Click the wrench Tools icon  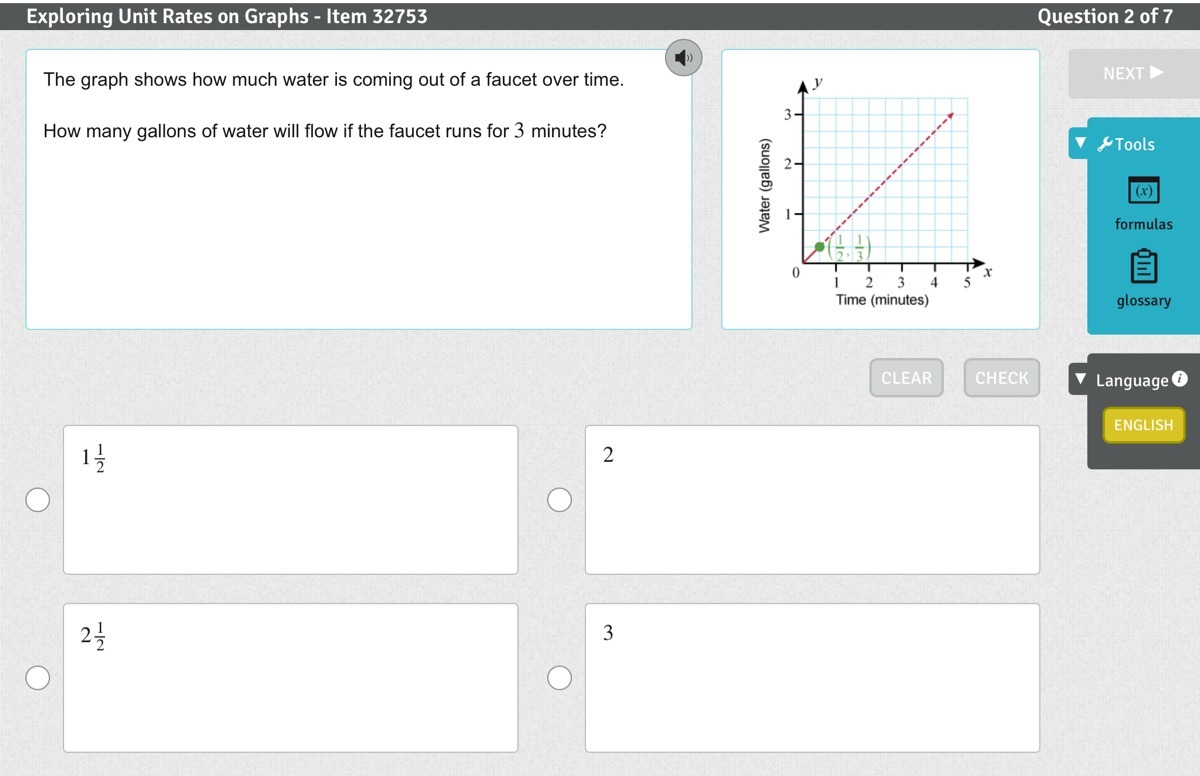click(x=1105, y=145)
